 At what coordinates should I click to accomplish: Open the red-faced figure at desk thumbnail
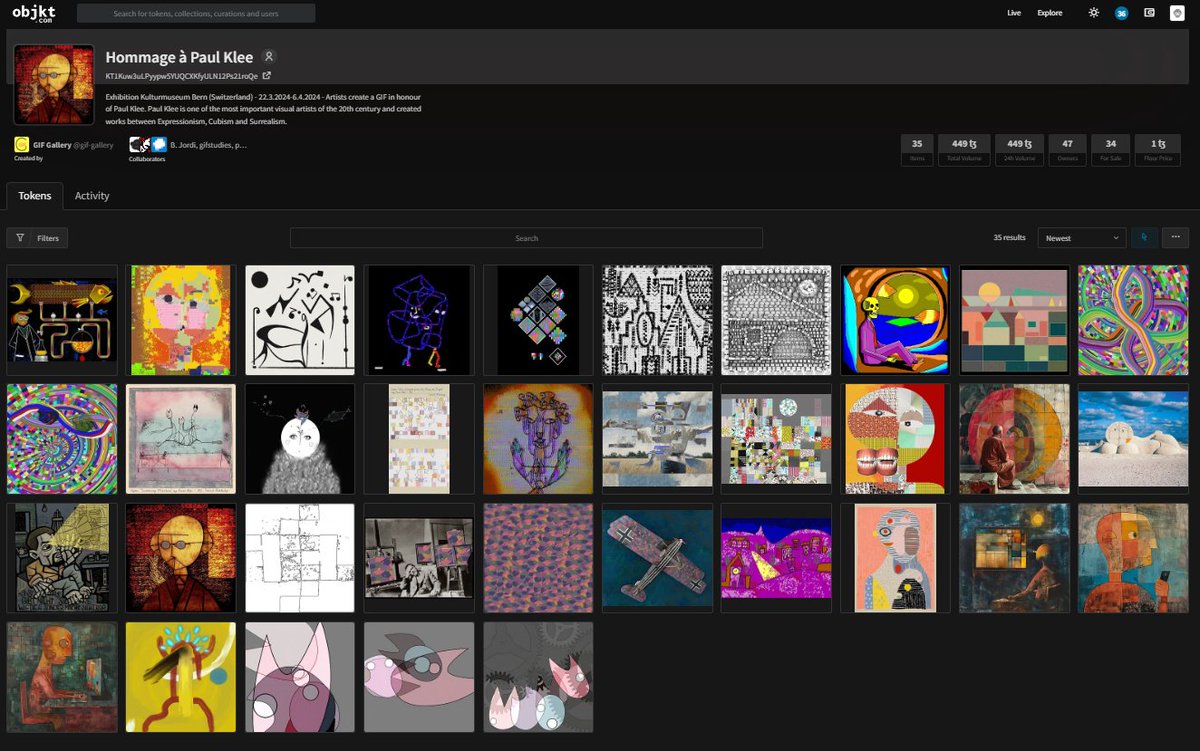coord(62,677)
